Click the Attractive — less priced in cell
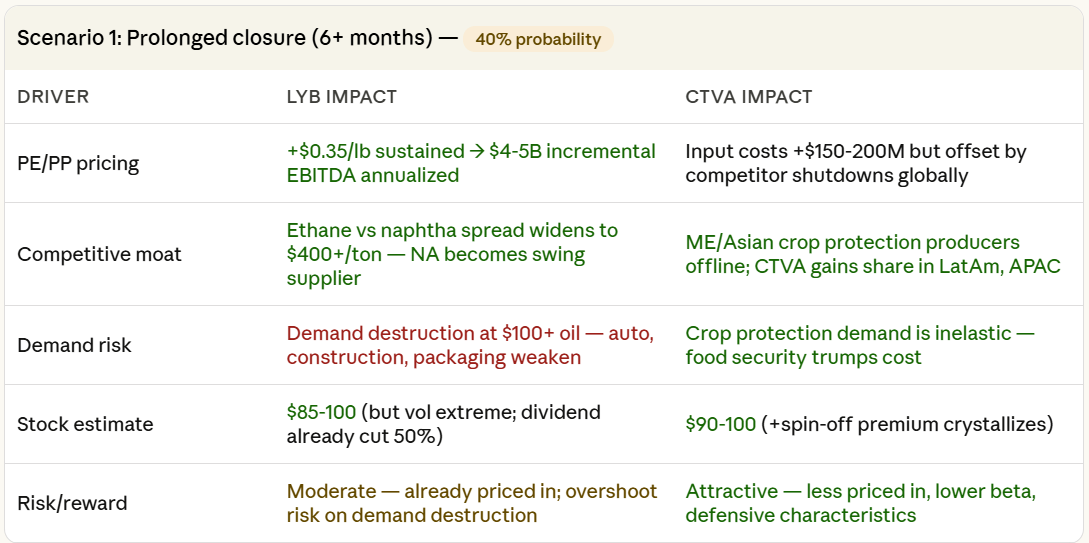This screenshot has width=1089, height=543. coord(860,503)
